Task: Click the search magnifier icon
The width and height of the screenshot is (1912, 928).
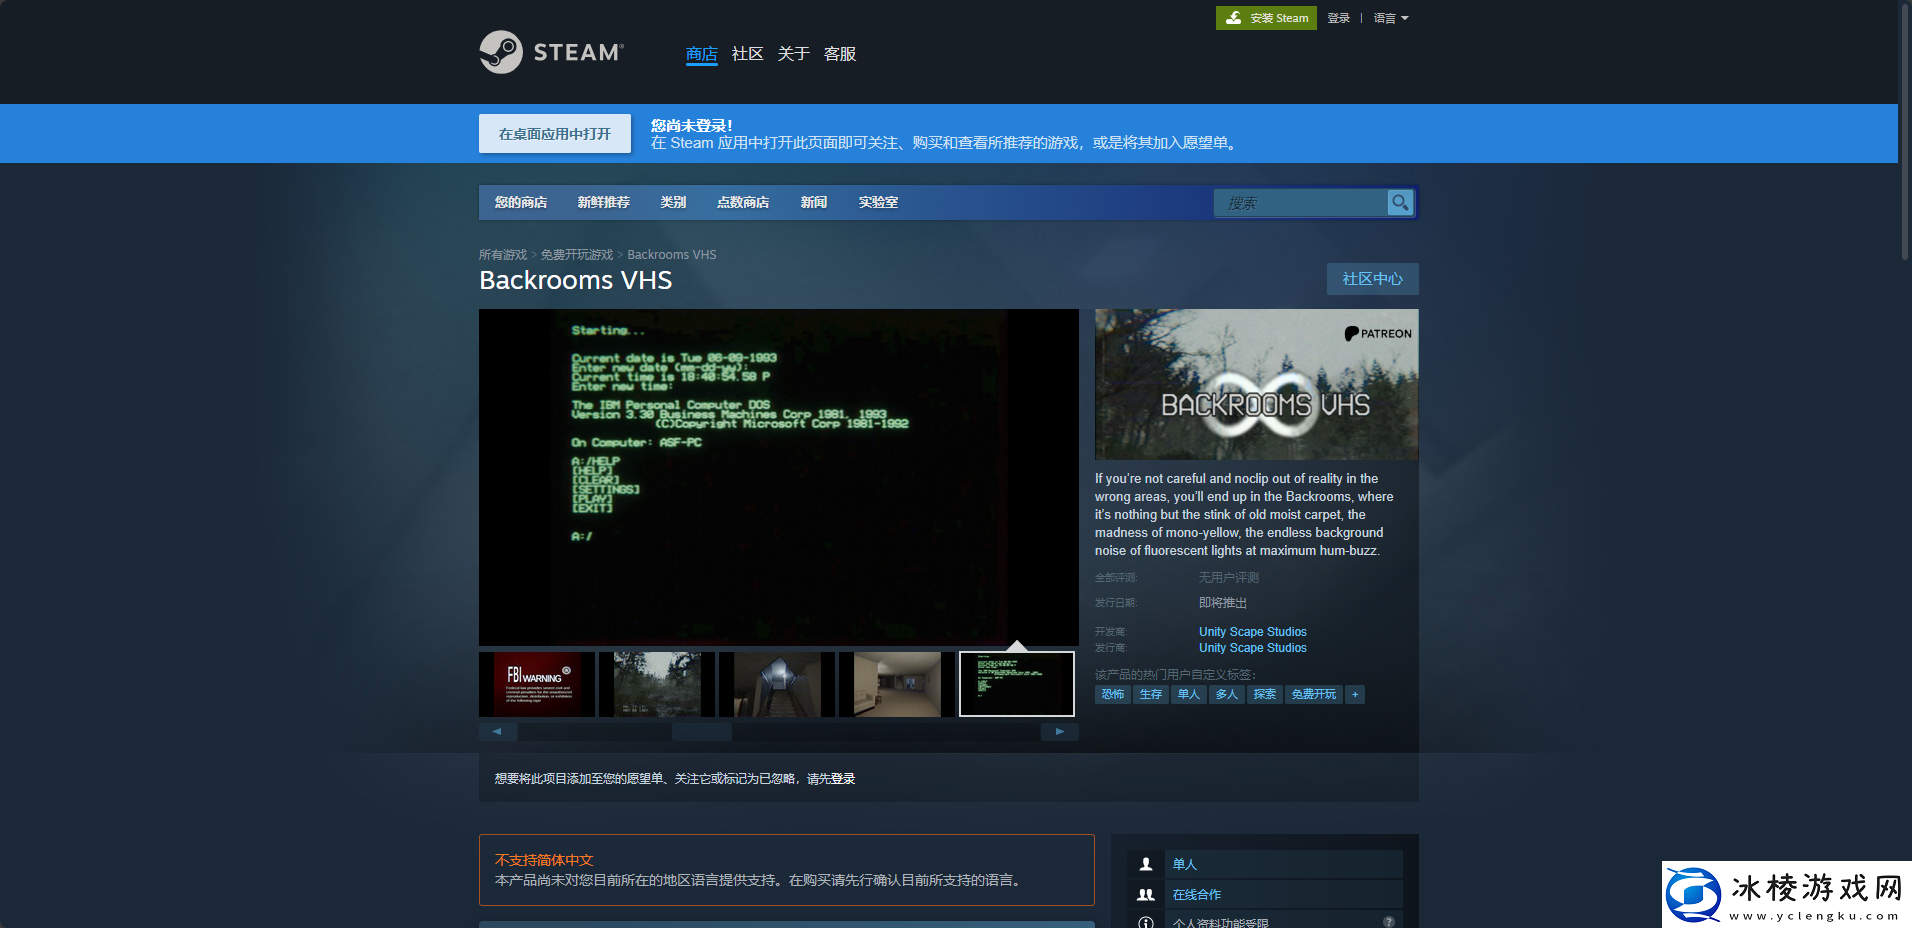Action: coord(1400,202)
